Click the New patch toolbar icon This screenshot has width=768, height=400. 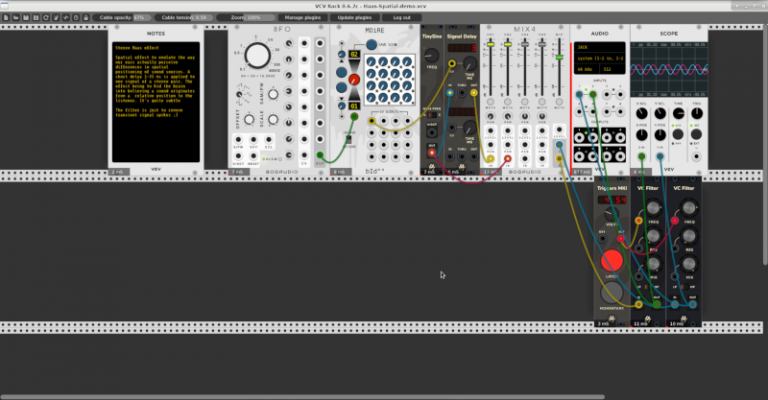(6, 18)
